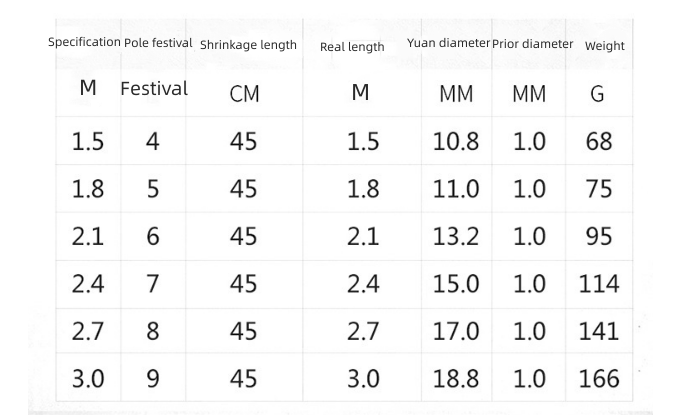This screenshot has width=697, height=415.
Task: Select the Pole festival header
Action: (x=158, y=43)
